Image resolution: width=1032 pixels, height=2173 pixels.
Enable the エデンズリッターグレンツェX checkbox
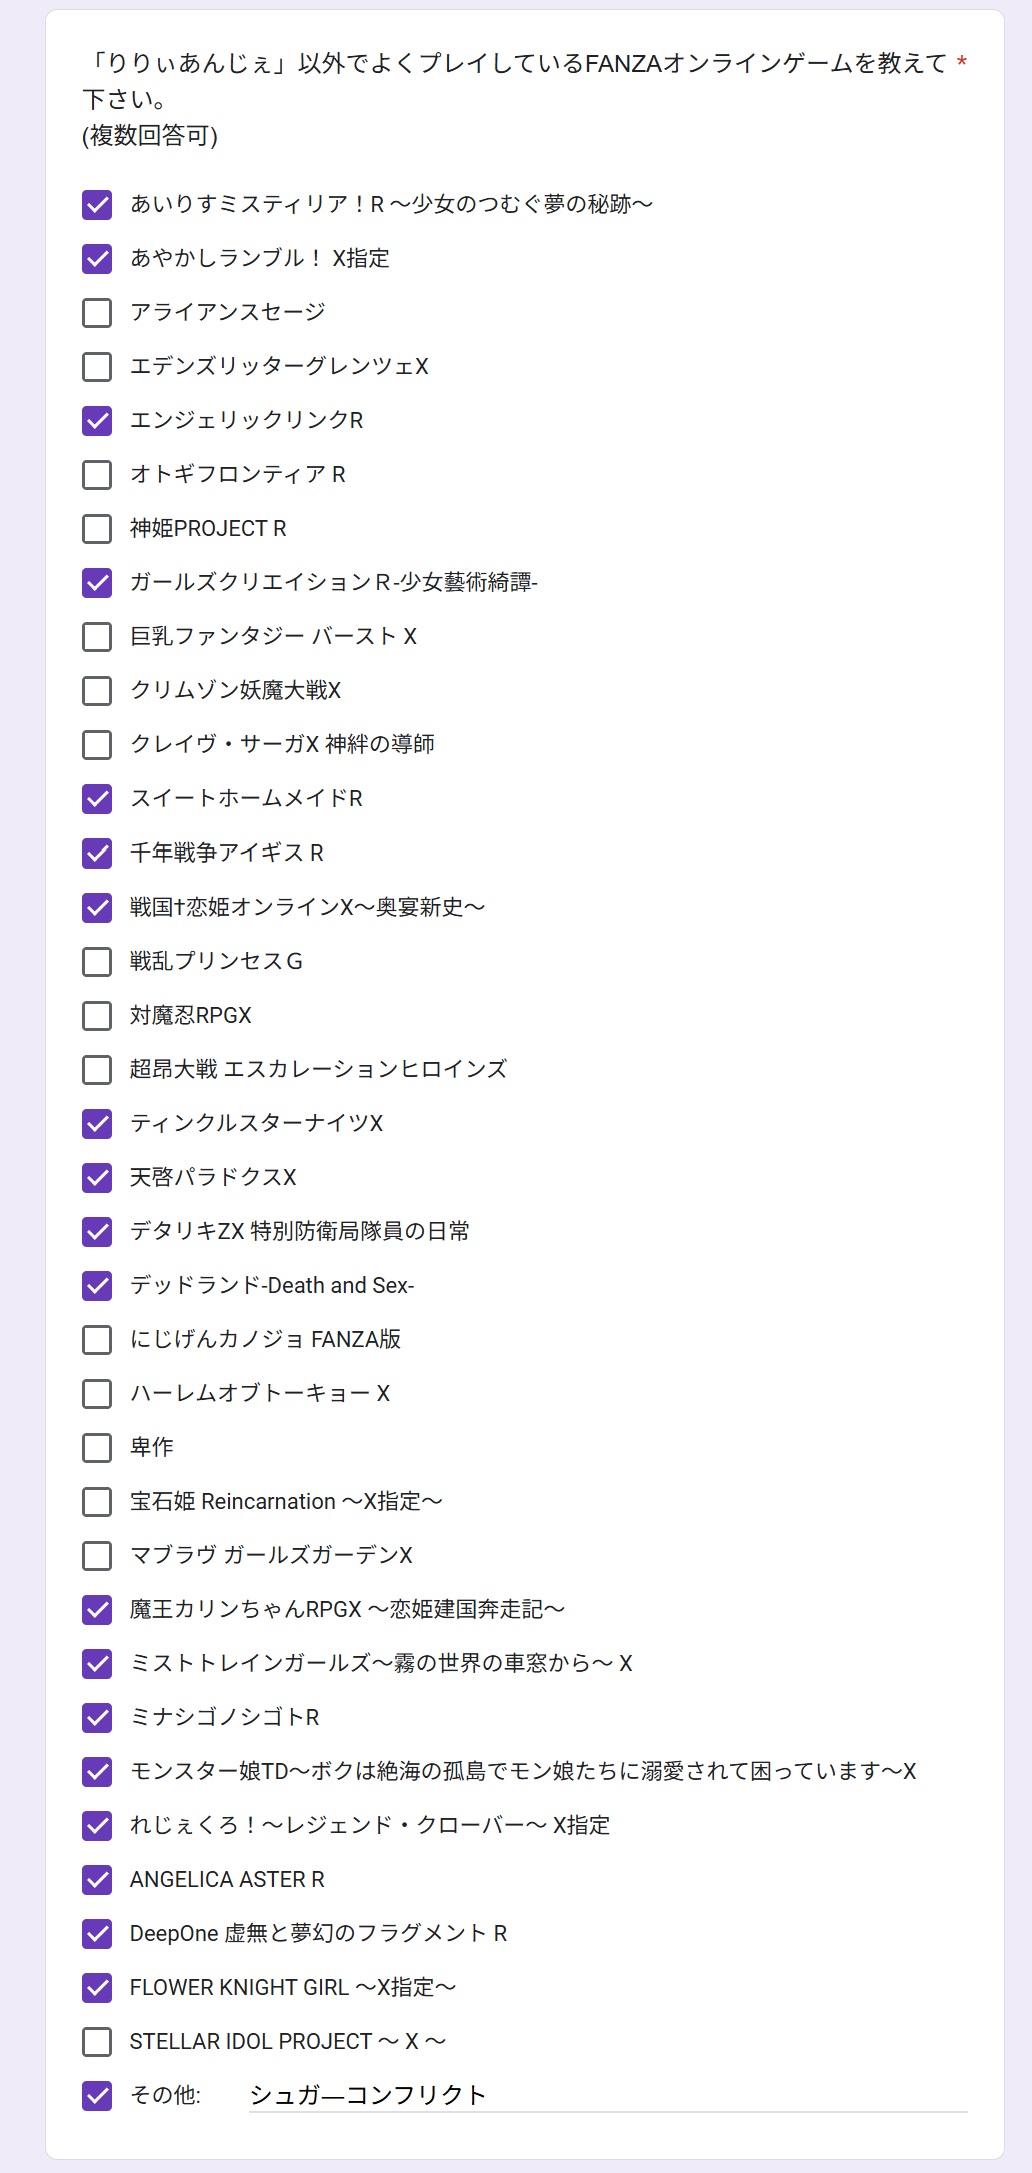coord(97,366)
